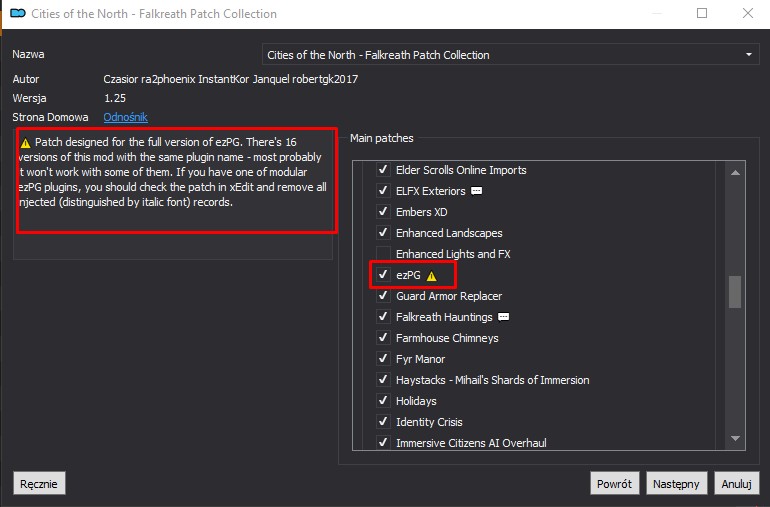Click the Enhanced Lights and FX label
The height and width of the screenshot is (507, 770).
(x=453, y=254)
